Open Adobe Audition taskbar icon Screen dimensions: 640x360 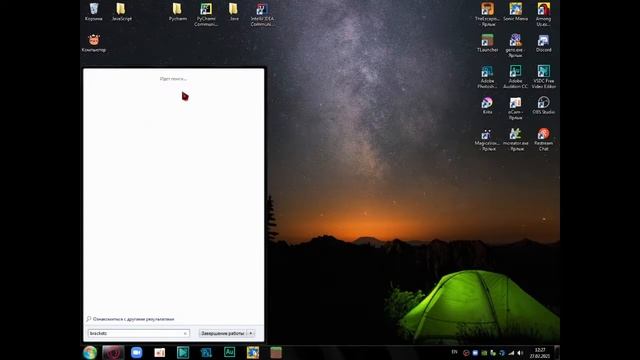229,352
